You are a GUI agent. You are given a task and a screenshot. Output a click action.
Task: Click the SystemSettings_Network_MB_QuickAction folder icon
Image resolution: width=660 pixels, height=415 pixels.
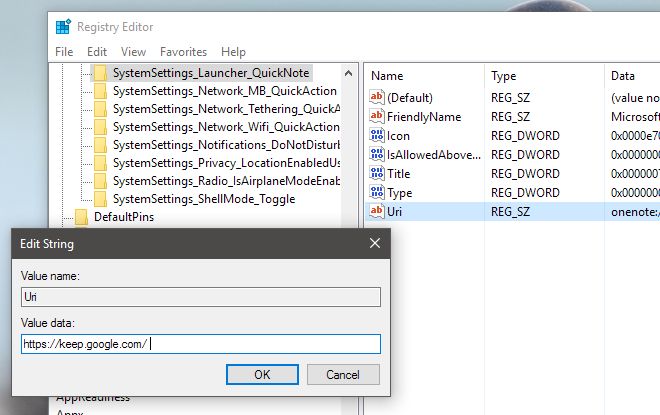pos(100,91)
